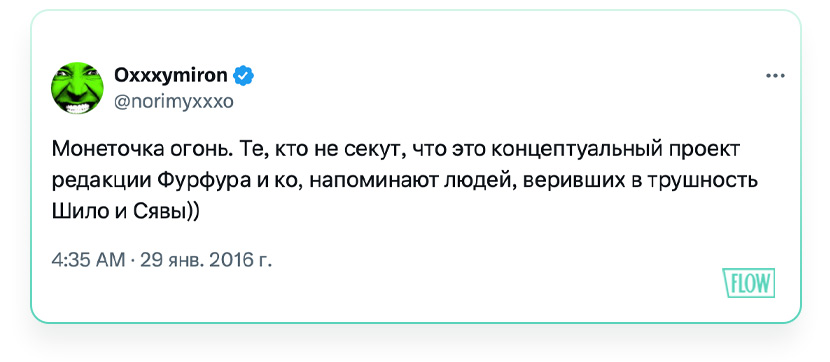Click the word редакции in the tweet
Screen dimensions: 830x362
point(102,182)
